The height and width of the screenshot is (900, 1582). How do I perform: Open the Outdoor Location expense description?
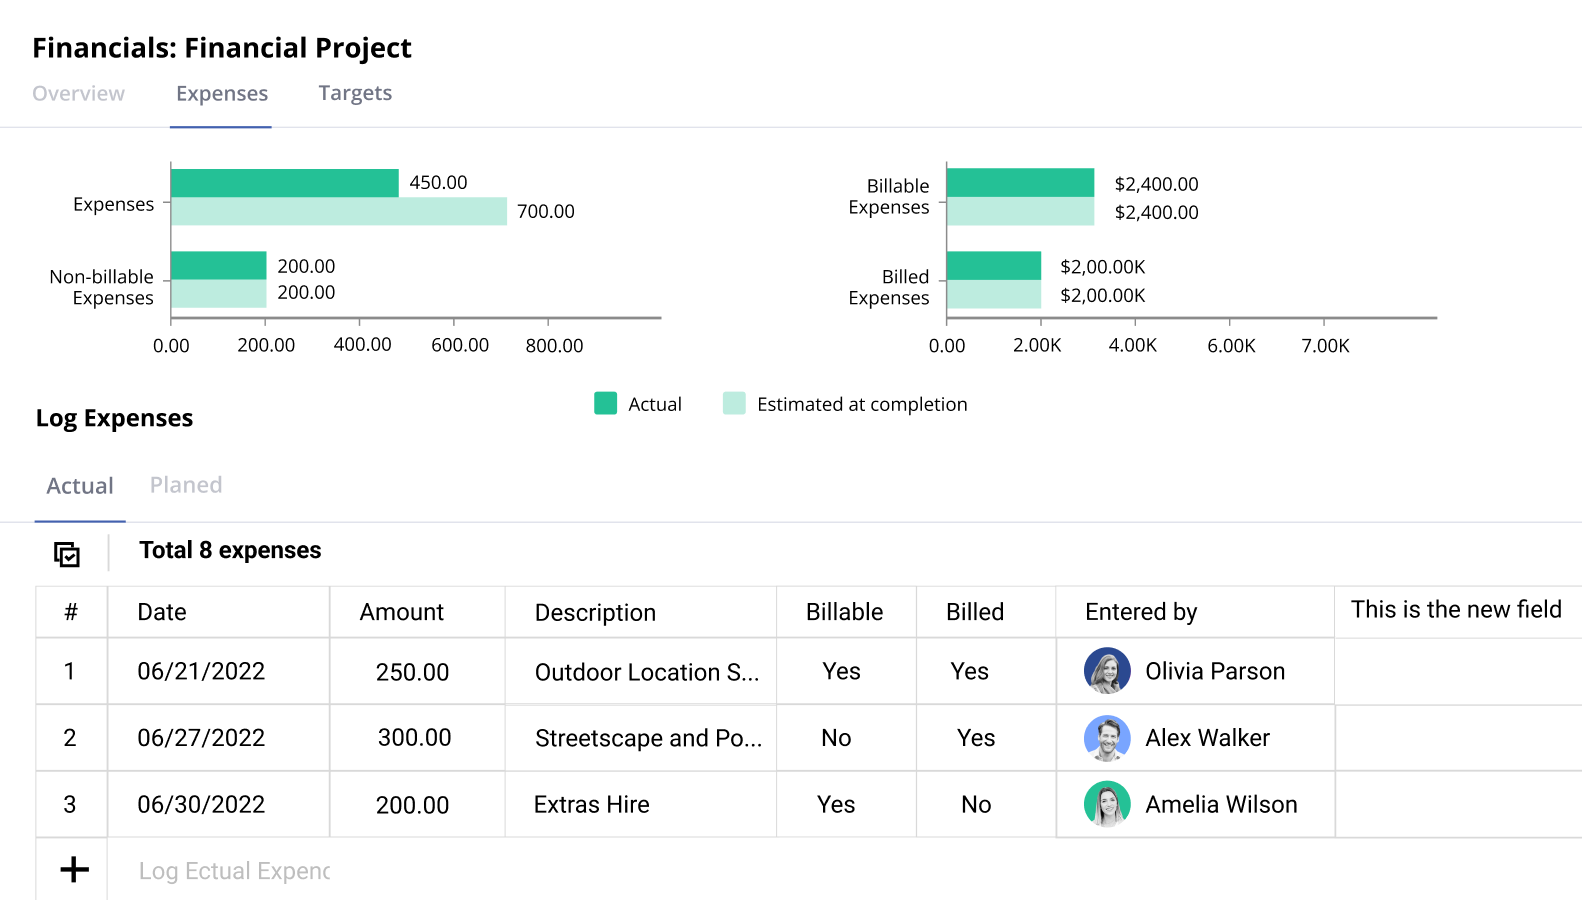tap(646, 672)
